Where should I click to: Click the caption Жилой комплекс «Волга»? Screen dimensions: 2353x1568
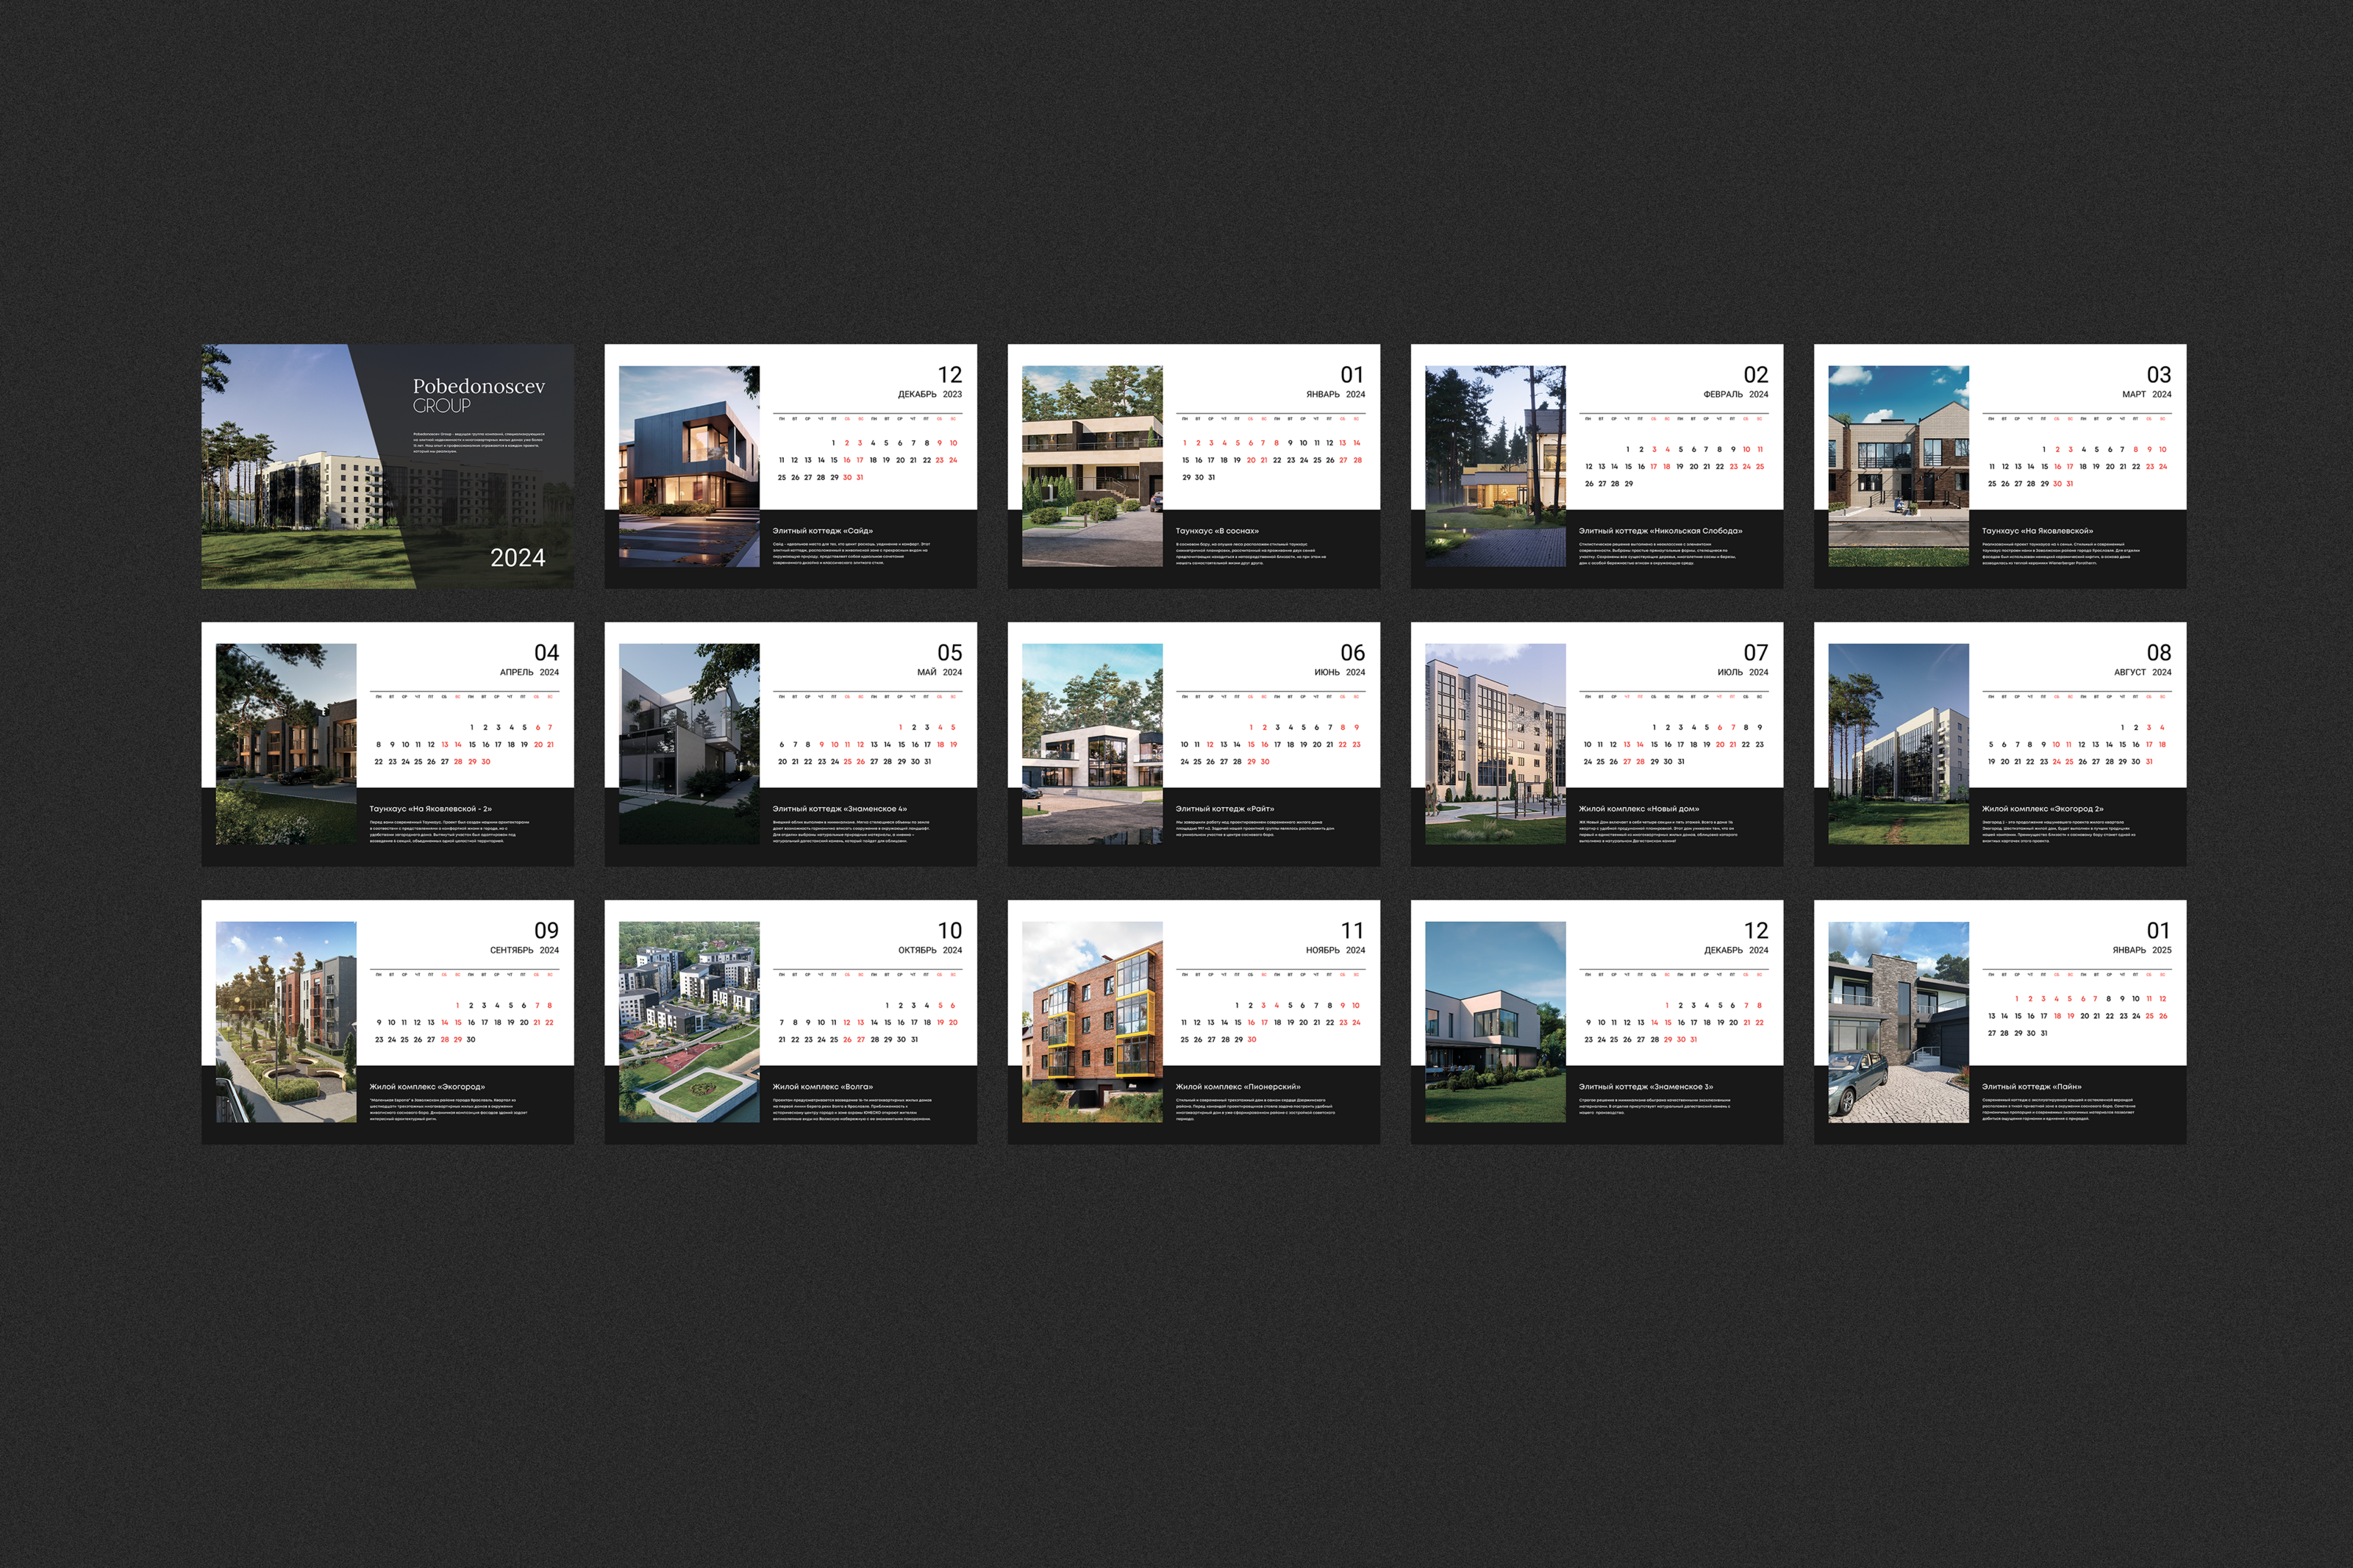[822, 1087]
